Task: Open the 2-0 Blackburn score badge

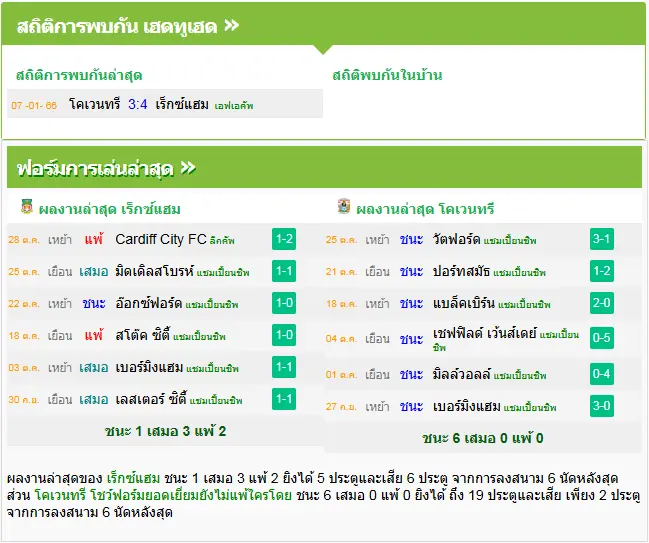Action: coord(601,303)
